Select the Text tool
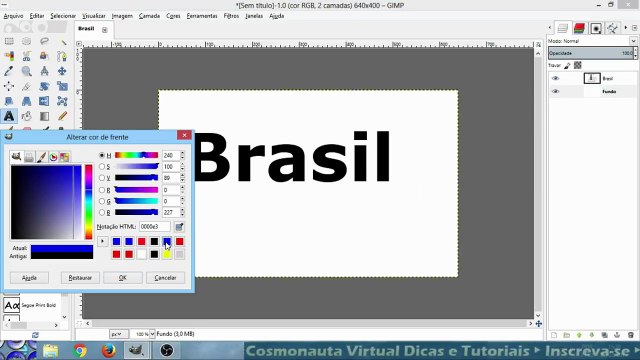This screenshot has height=360, width=640. [x=9, y=116]
